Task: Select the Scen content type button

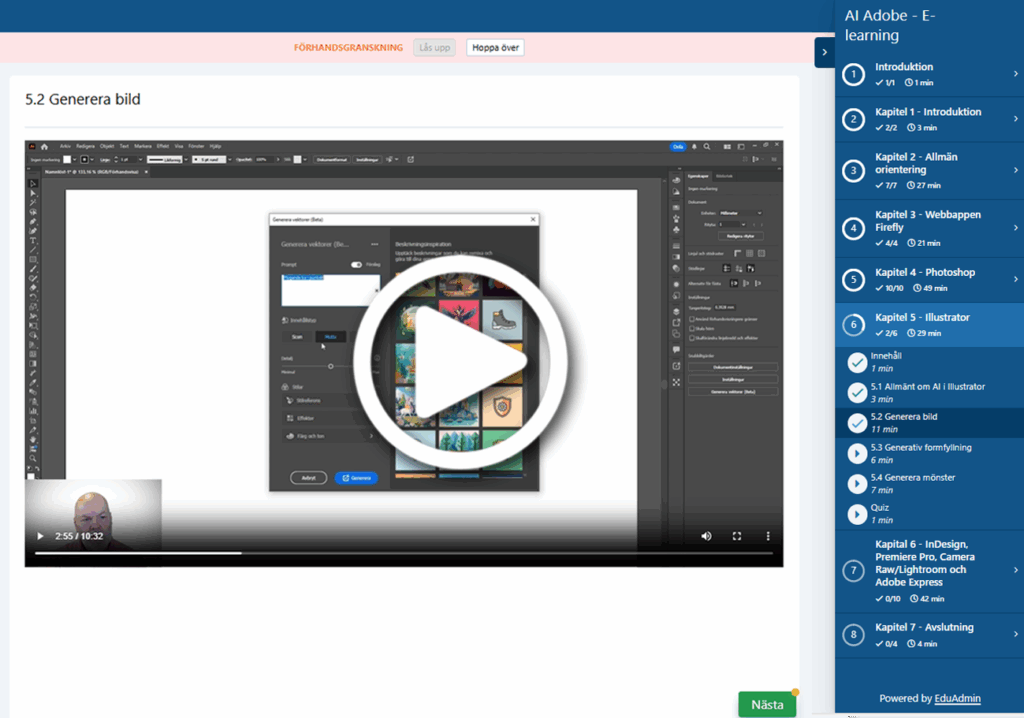Action: 297,337
